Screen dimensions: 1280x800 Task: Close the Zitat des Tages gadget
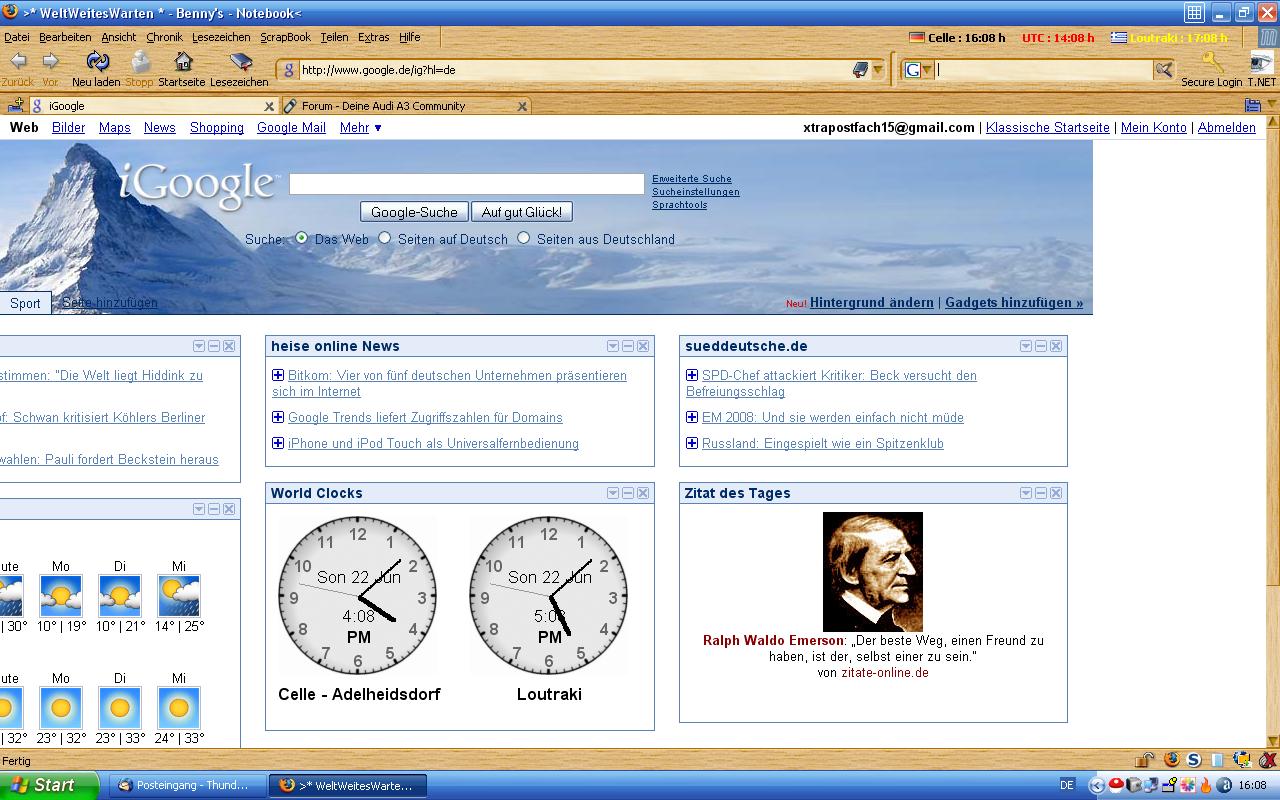pyautogui.click(x=1056, y=493)
